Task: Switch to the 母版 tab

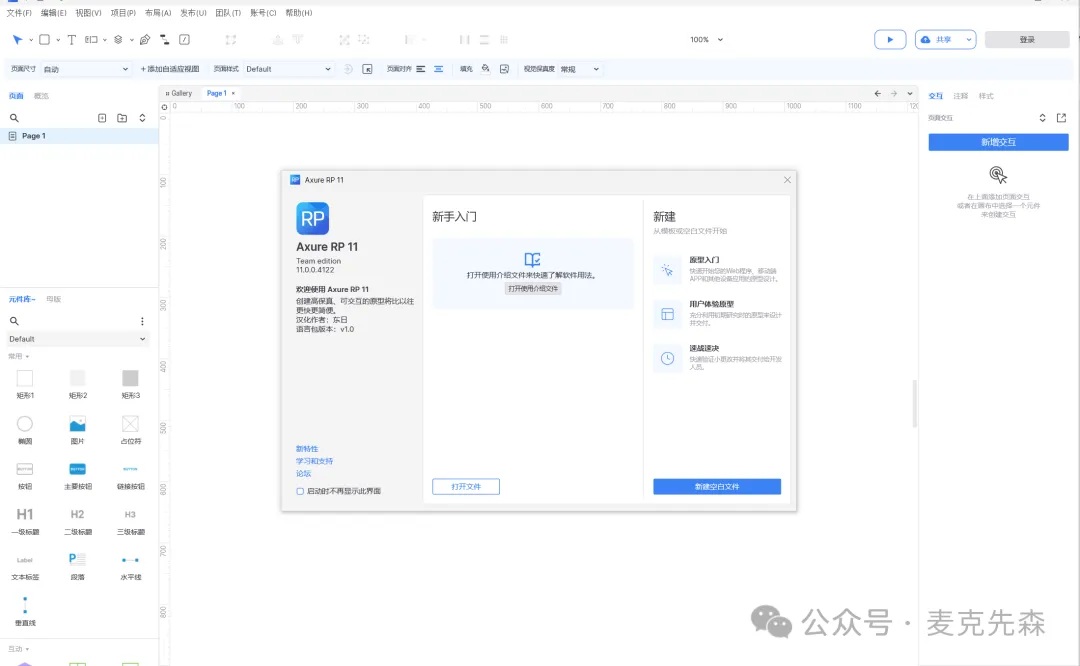Action: click(54, 299)
